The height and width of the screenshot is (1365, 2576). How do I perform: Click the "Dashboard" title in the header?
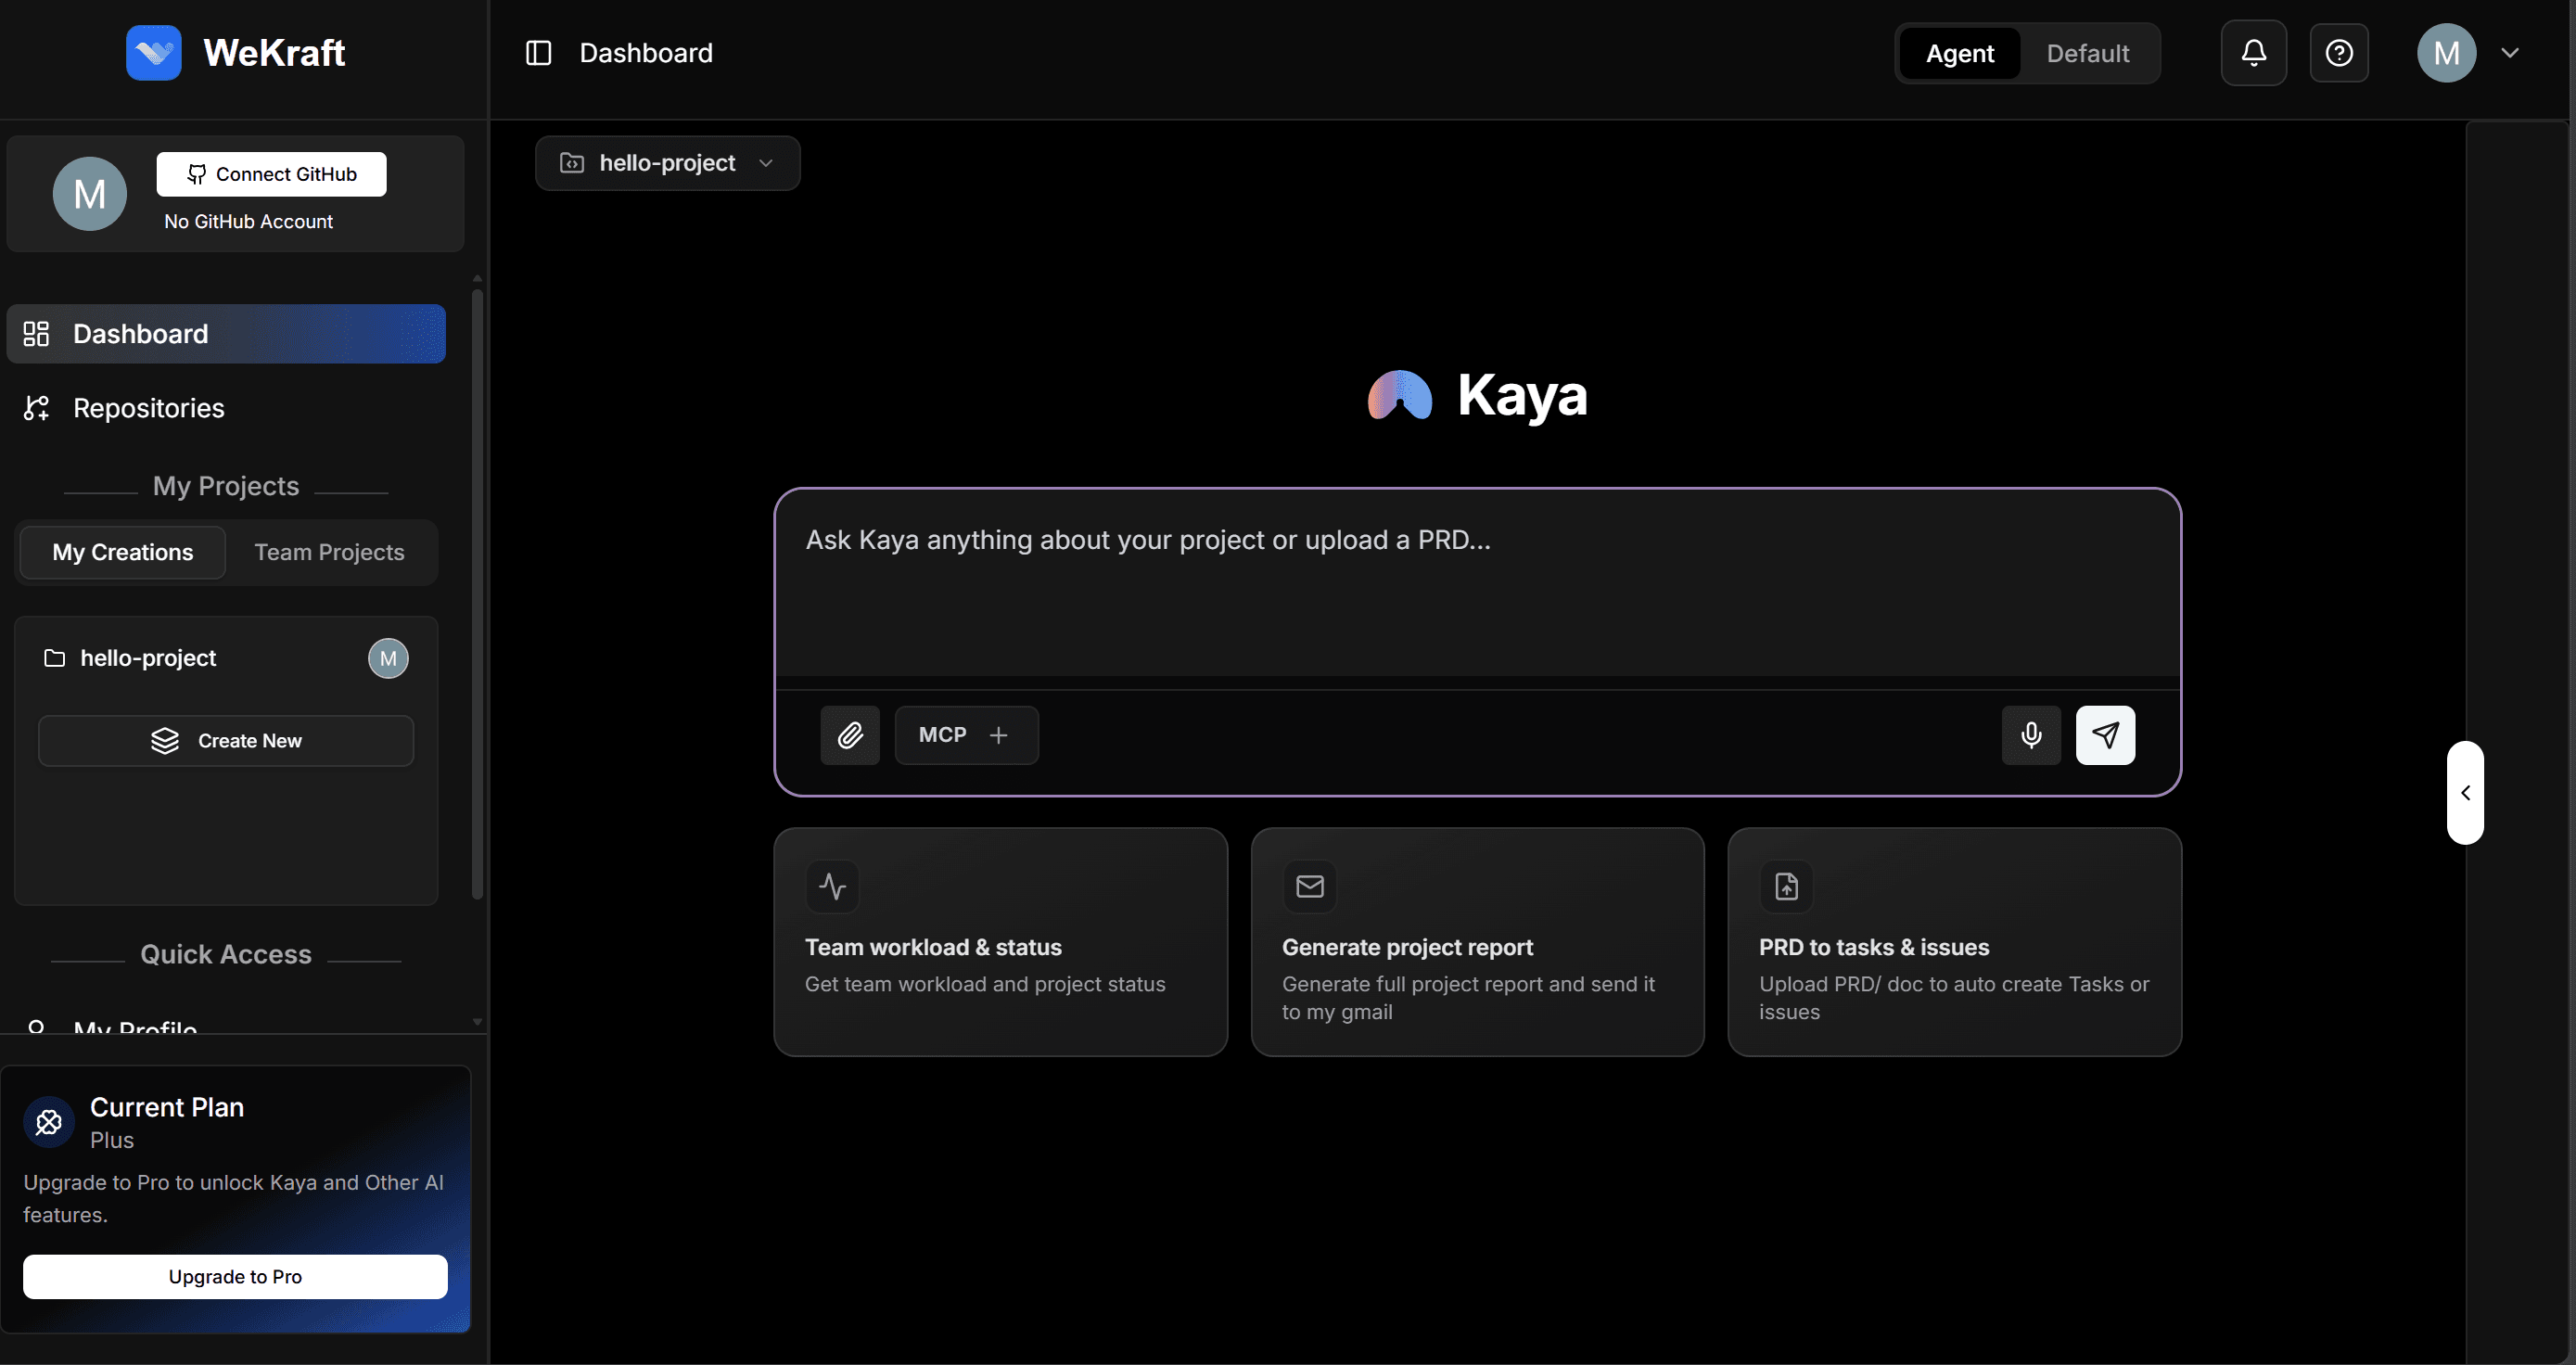pyautogui.click(x=646, y=53)
